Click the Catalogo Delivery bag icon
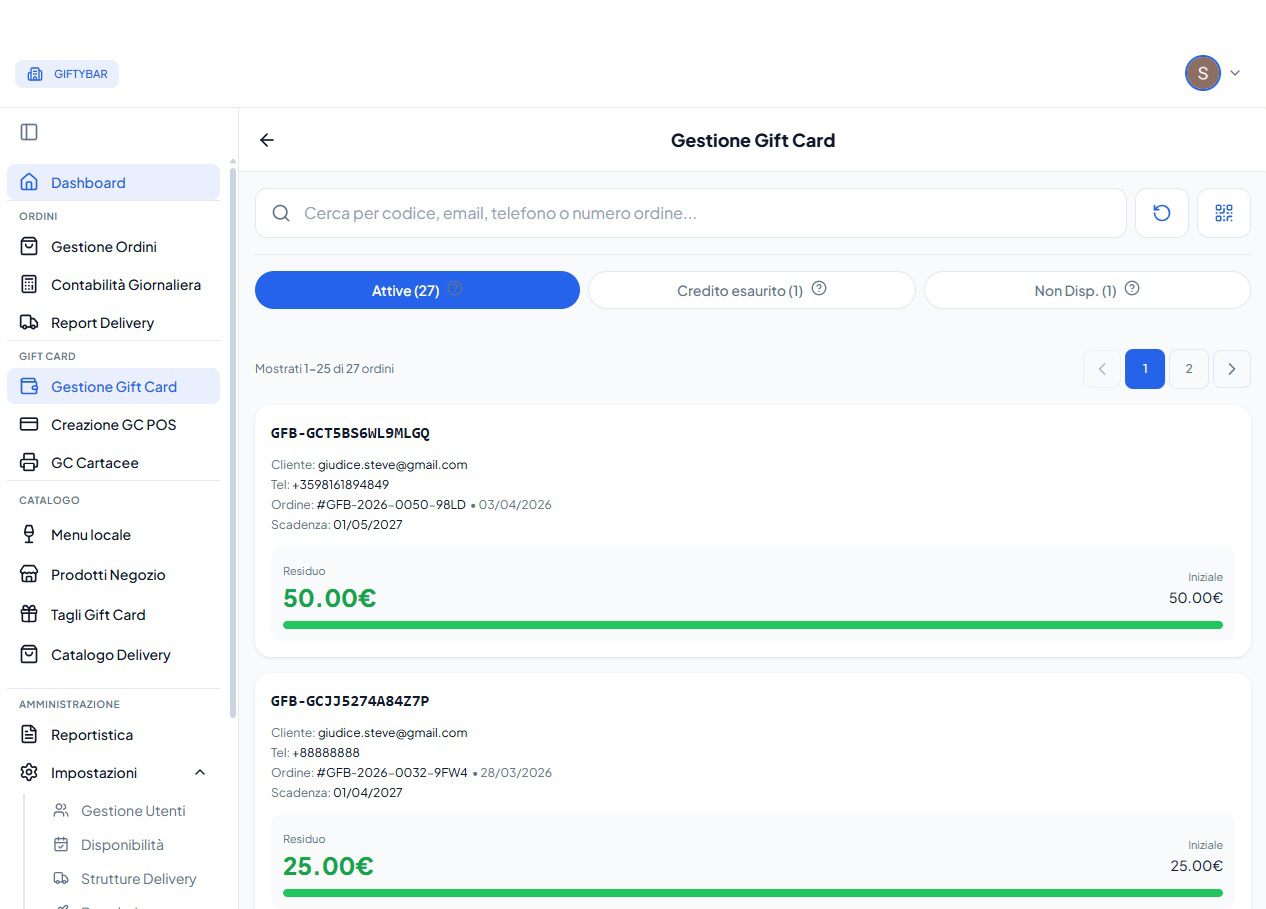This screenshot has width=1266, height=909. [x=29, y=655]
